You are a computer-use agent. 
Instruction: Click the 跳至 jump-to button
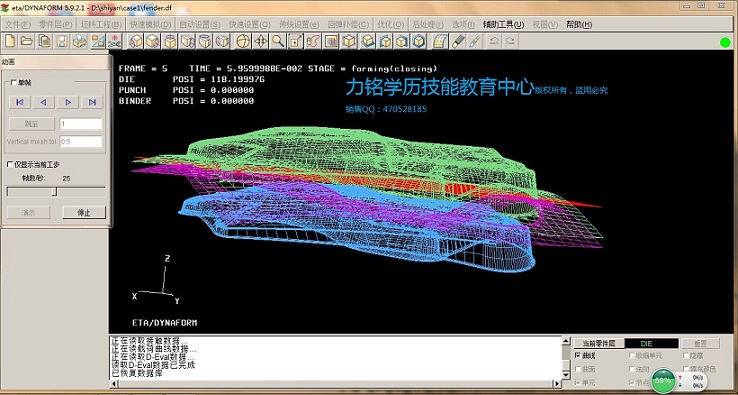[32, 124]
